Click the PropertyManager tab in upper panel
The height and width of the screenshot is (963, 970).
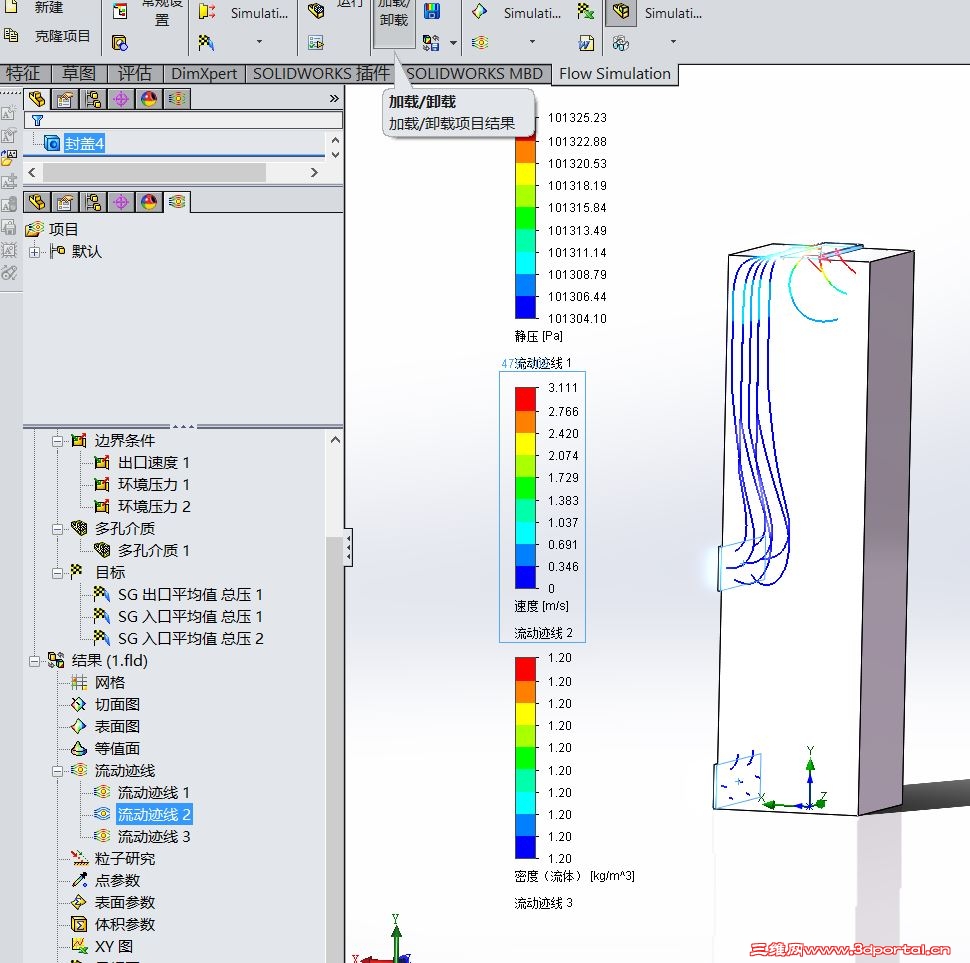tap(65, 99)
